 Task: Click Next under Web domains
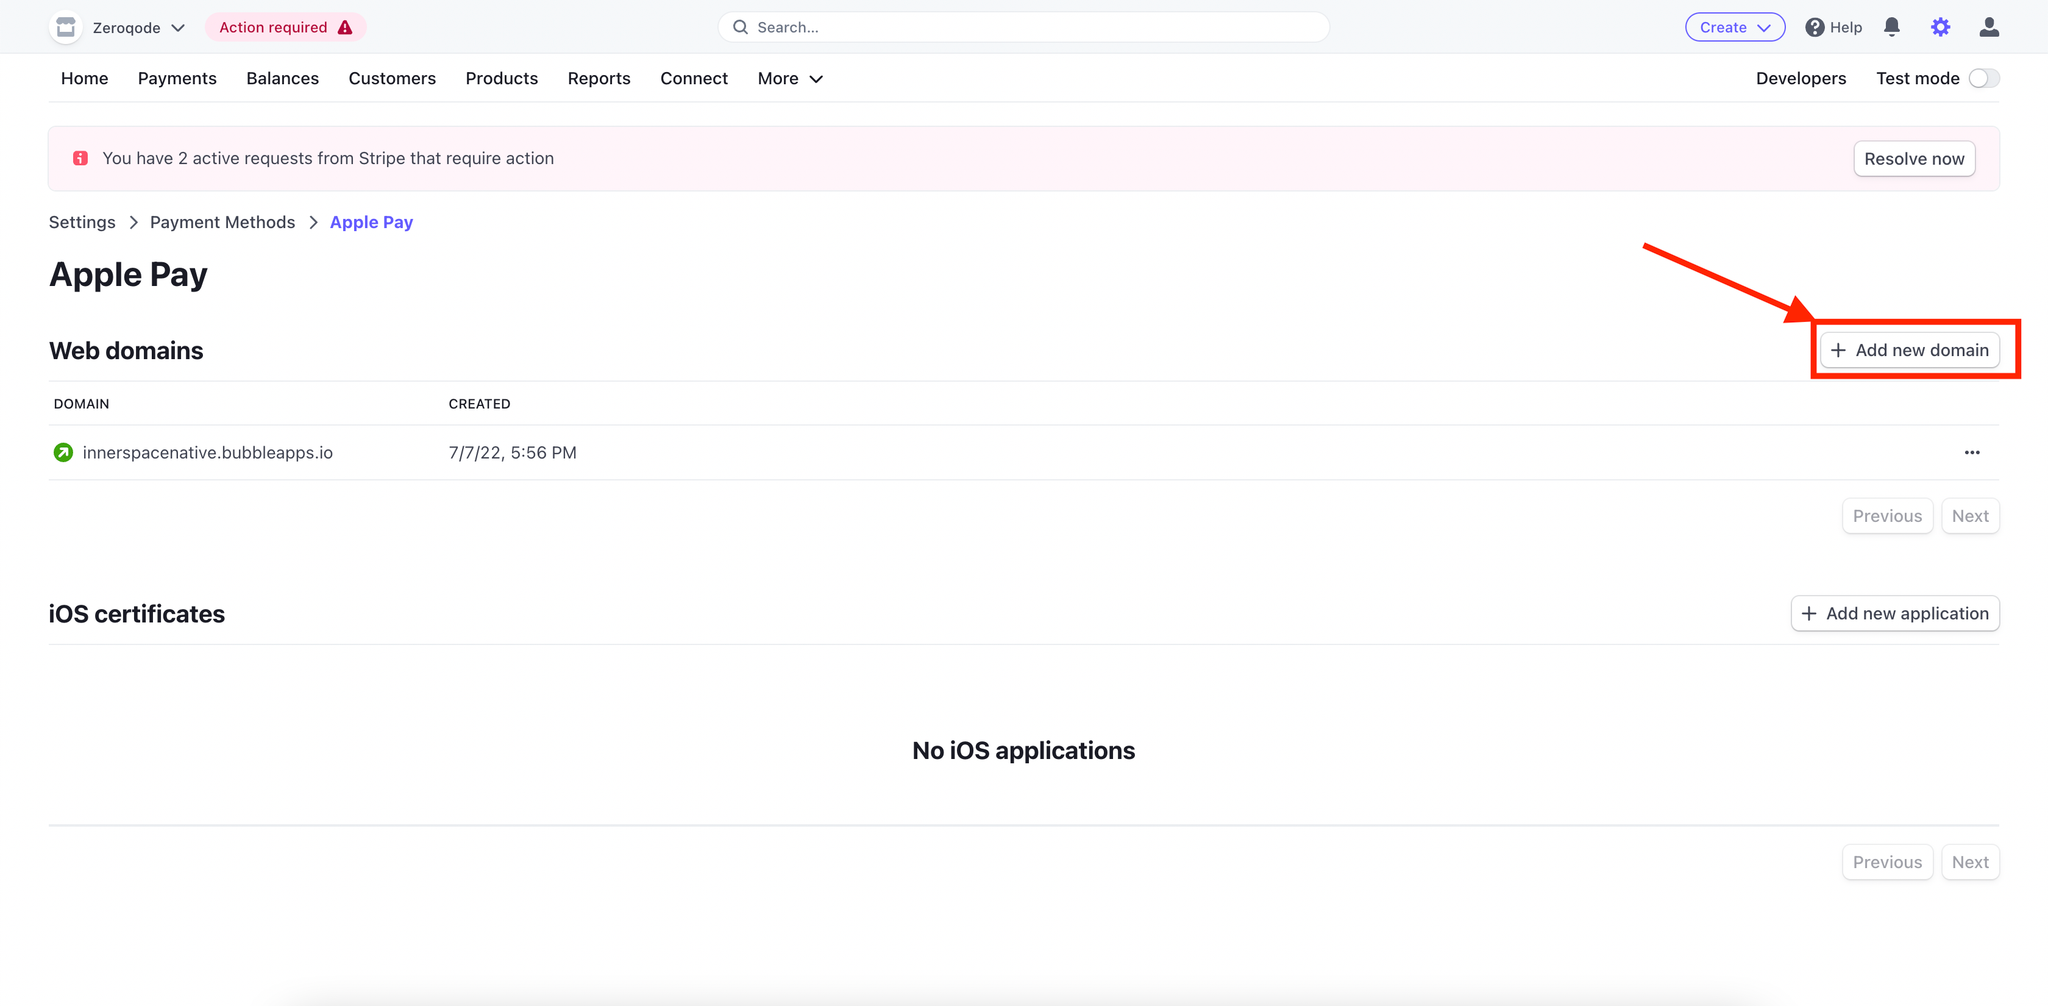pyautogui.click(x=1970, y=516)
